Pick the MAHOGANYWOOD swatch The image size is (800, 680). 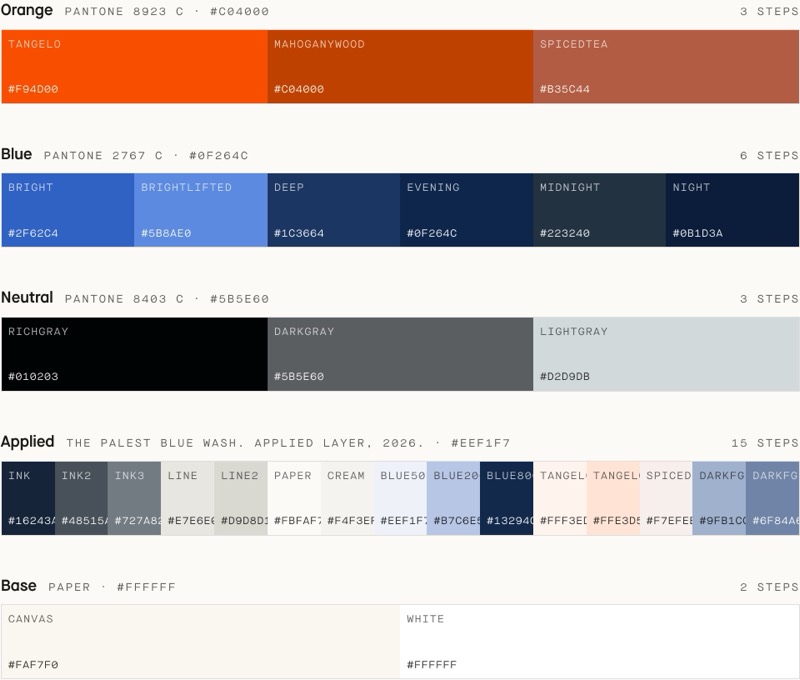pos(400,66)
